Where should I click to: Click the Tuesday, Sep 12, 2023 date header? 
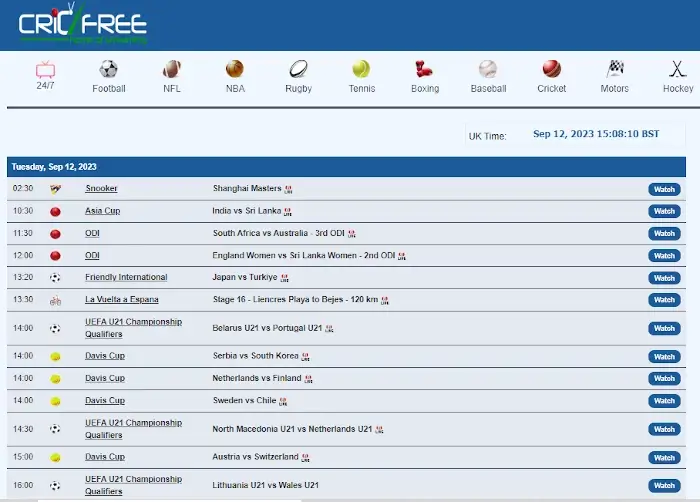[x=54, y=167]
